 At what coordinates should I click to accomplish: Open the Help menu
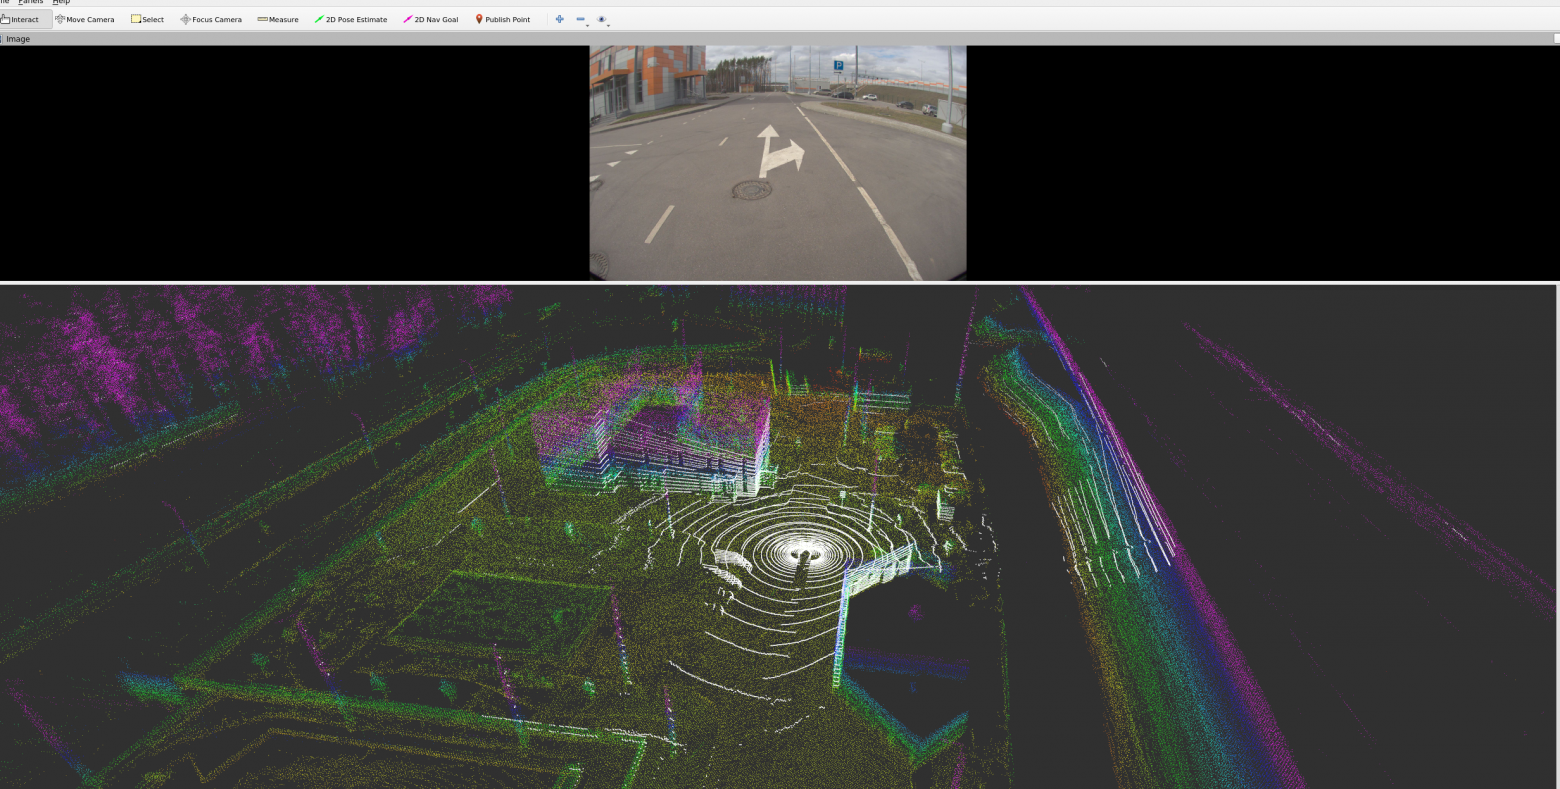pos(61,2)
